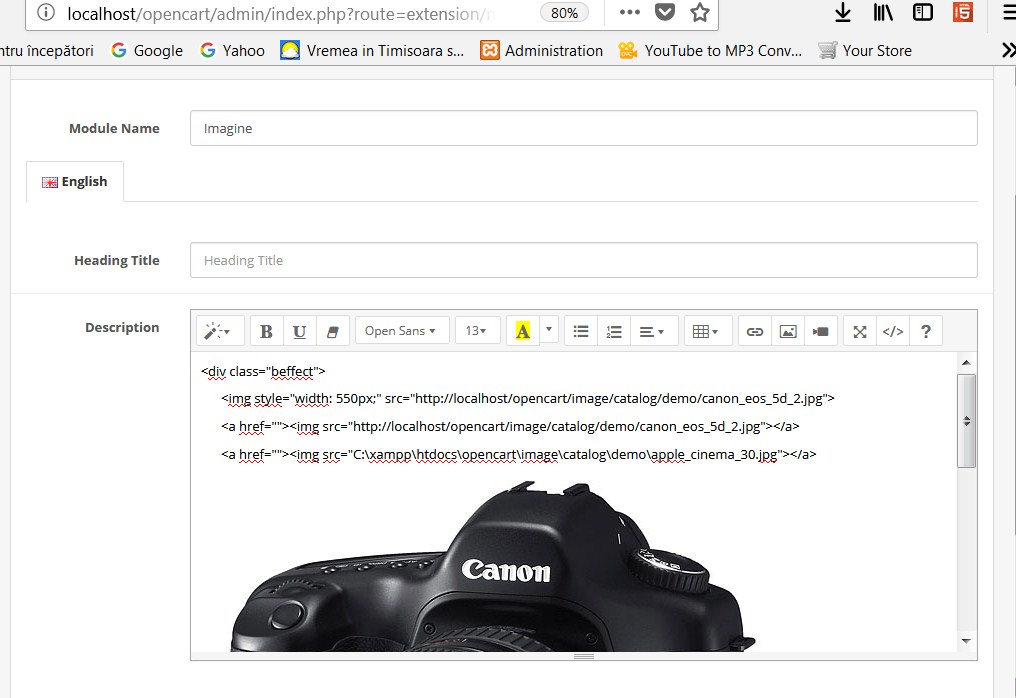Screen dimensions: 1016x698
Task: Insert an ordered numbered list
Action: tap(614, 331)
